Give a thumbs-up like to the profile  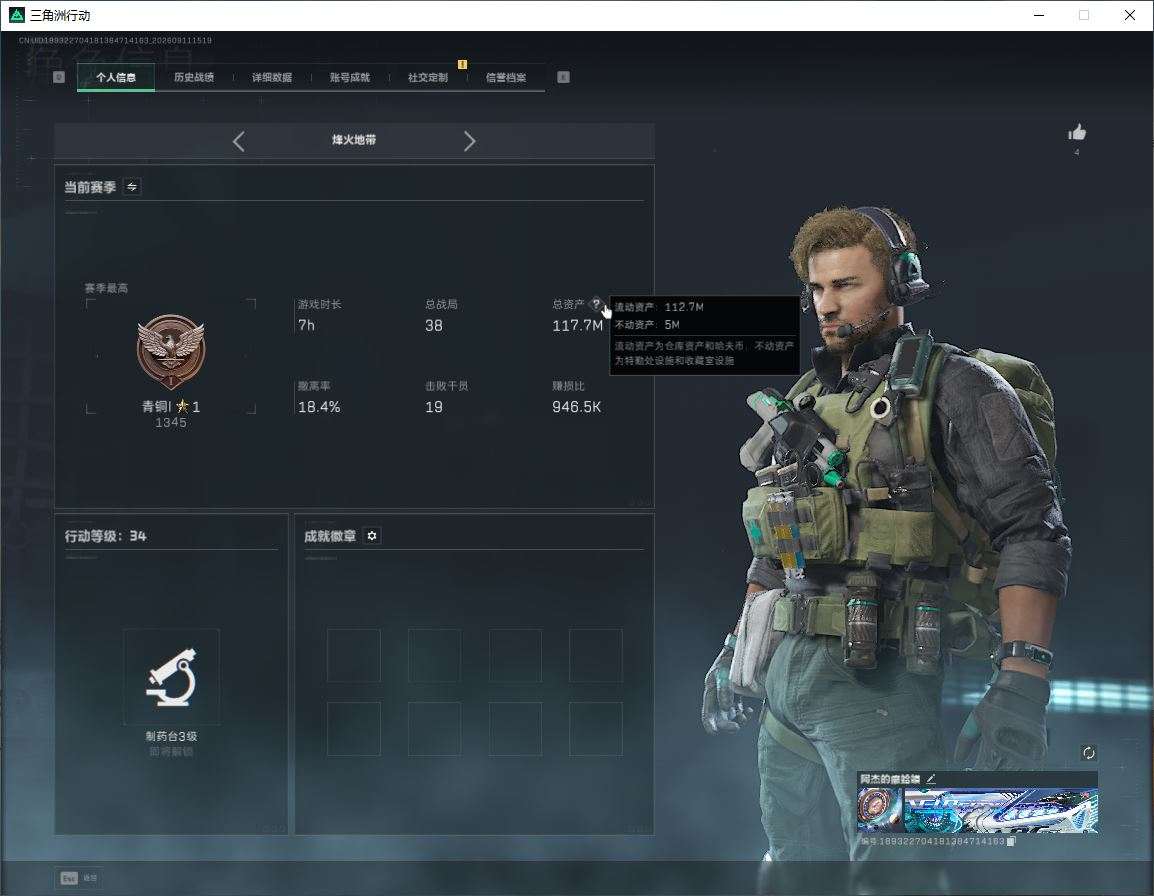click(x=1077, y=133)
